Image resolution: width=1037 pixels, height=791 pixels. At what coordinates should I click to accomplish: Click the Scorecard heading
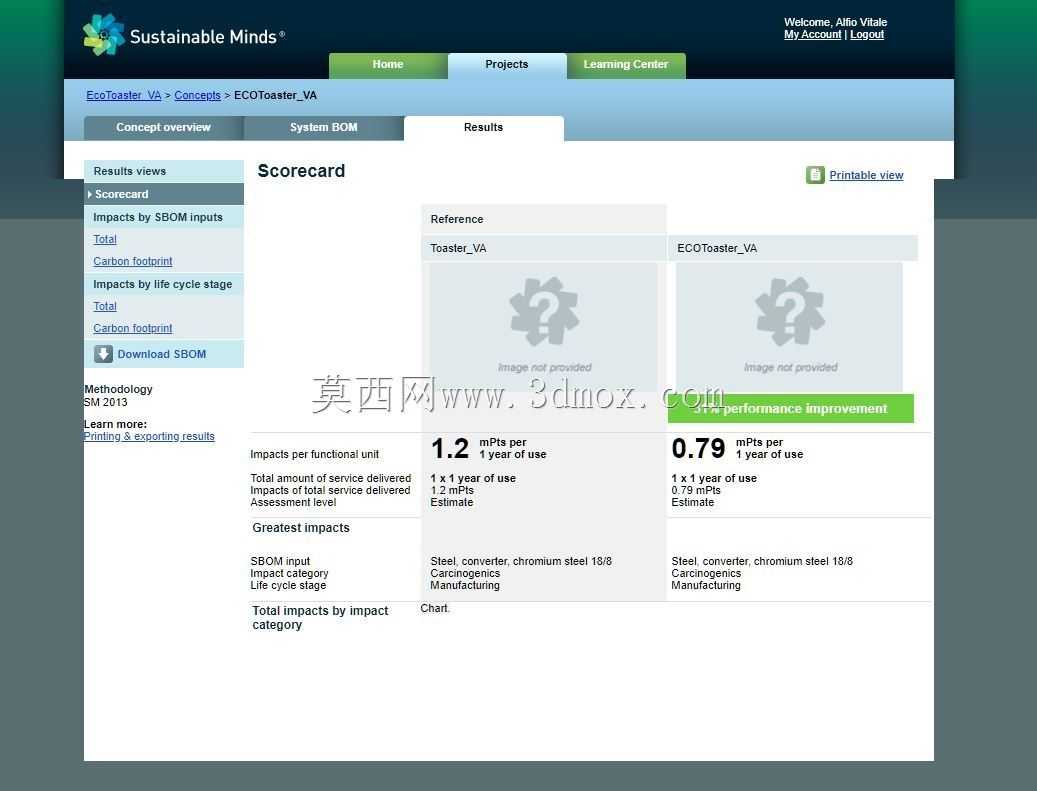click(302, 171)
